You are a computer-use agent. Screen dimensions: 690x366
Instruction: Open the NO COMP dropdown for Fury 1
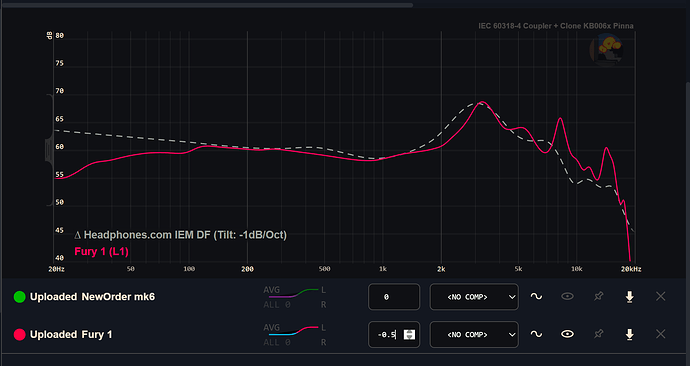coord(474,335)
